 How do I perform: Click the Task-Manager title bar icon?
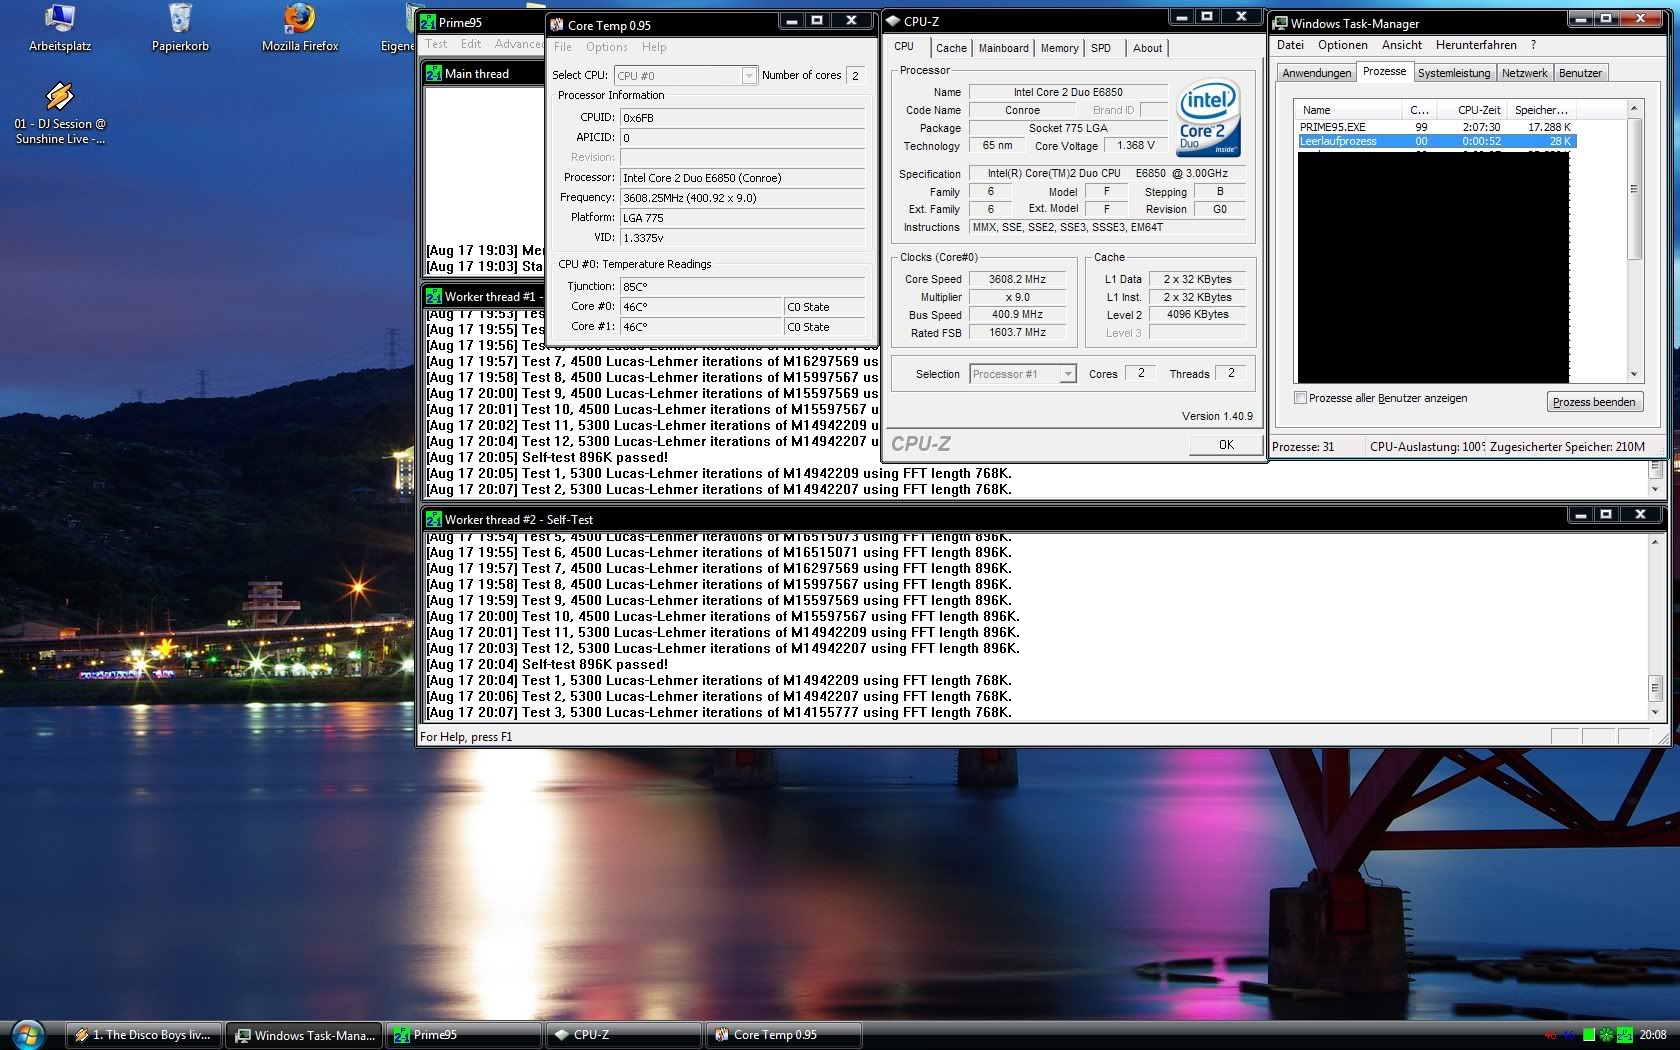click(1279, 23)
